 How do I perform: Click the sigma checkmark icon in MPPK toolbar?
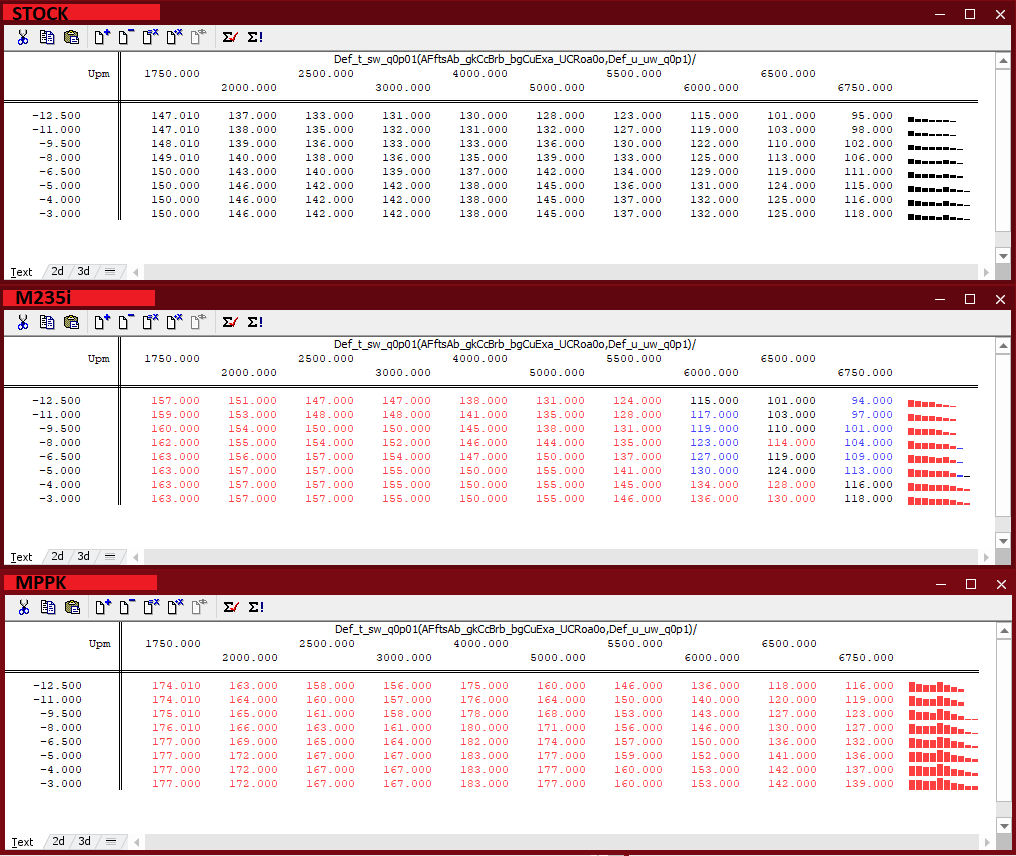pyautogui.click(x=231, y=608)
